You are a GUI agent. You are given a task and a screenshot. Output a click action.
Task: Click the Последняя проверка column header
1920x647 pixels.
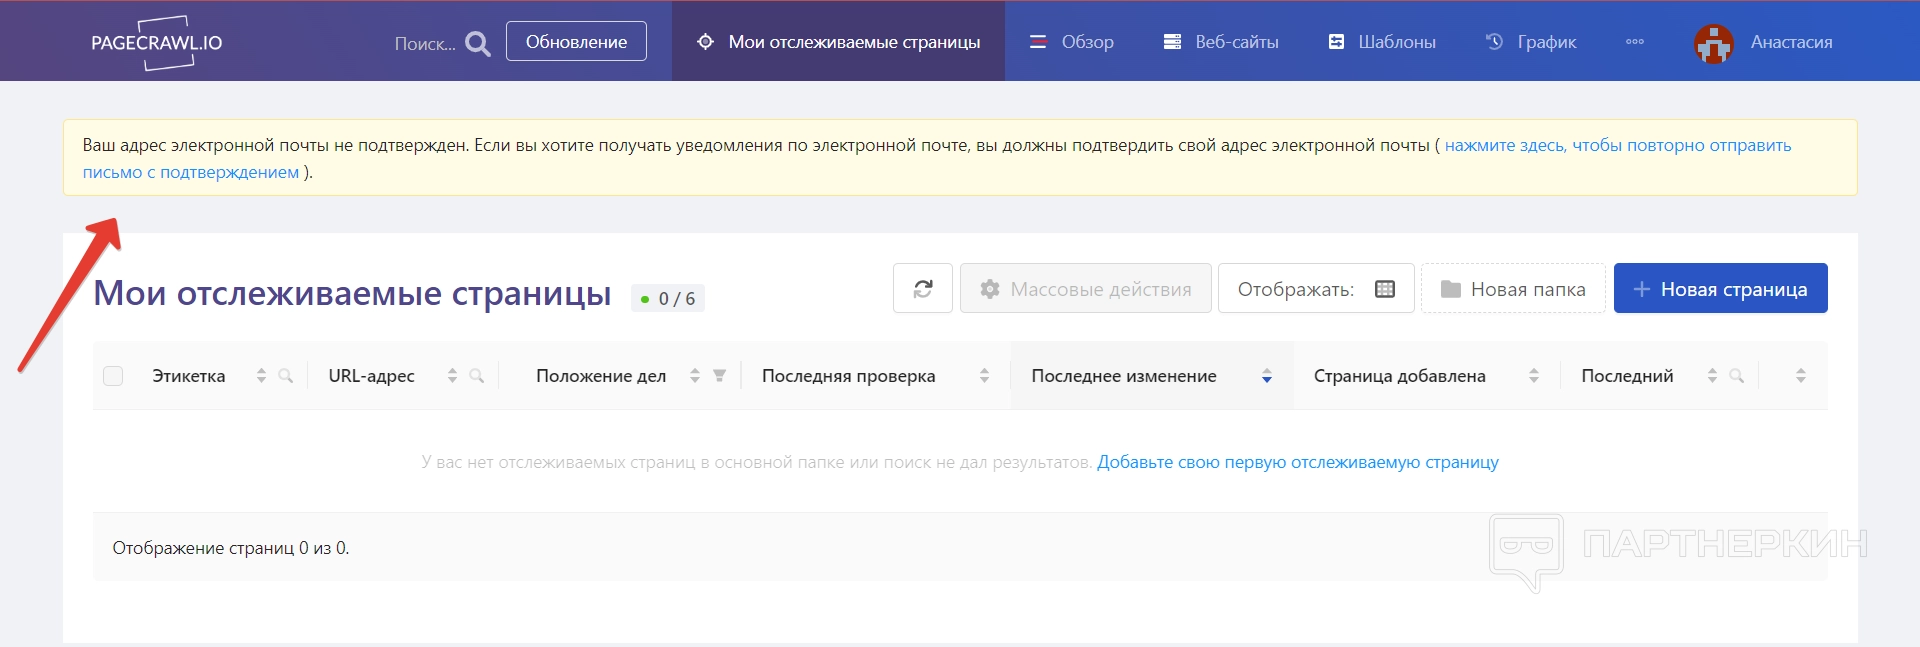[849, 376]
